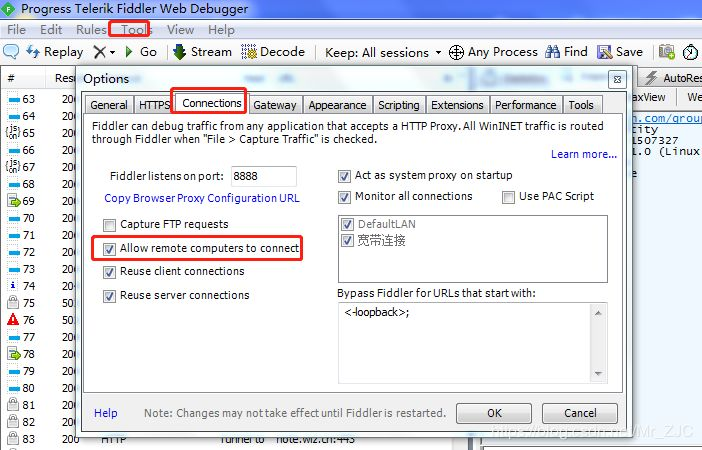Click the # column header in sessions list
The width and height of the screenshot is (702, 450).
click(11, 78)
